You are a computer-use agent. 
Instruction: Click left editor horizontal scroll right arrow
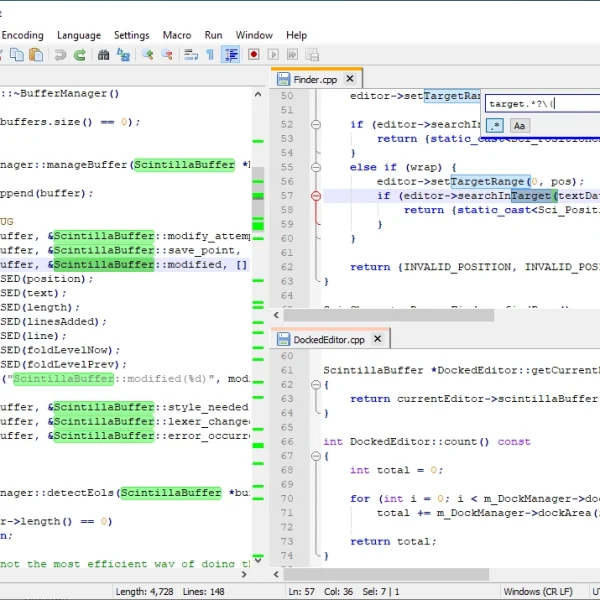[x=244, y=574]
